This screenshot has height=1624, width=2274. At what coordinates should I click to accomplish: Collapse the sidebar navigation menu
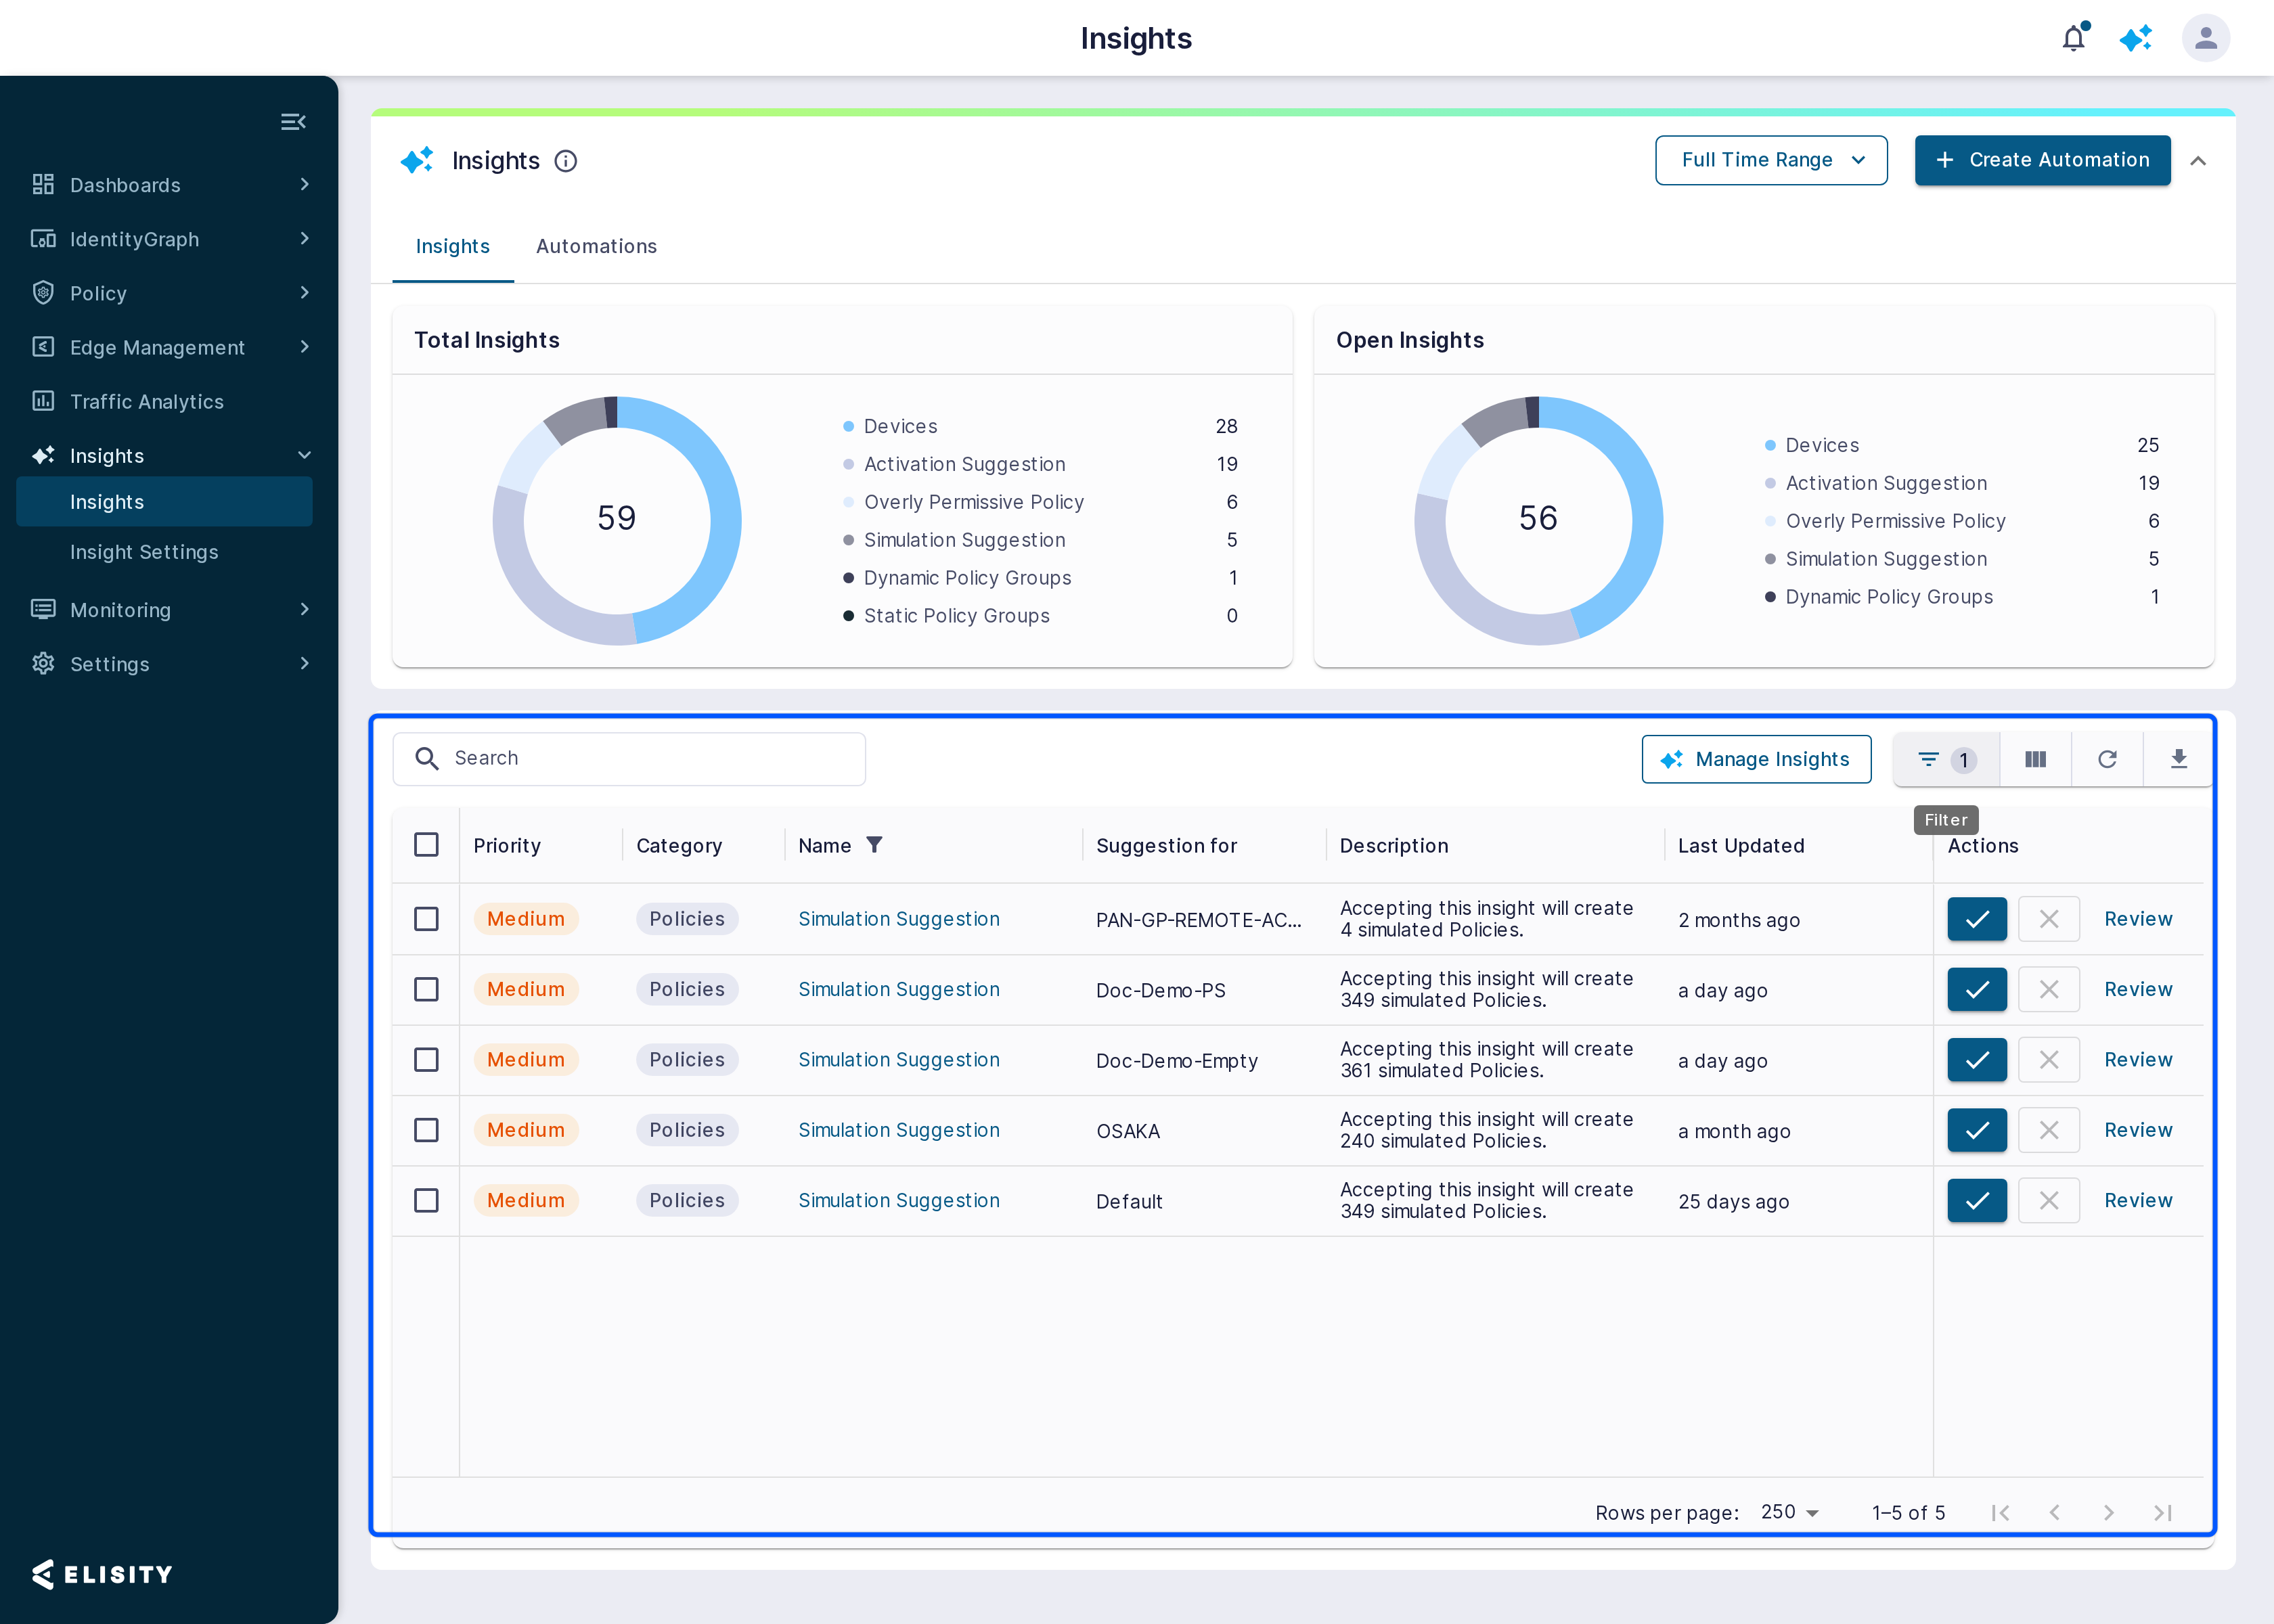[293, 122]
